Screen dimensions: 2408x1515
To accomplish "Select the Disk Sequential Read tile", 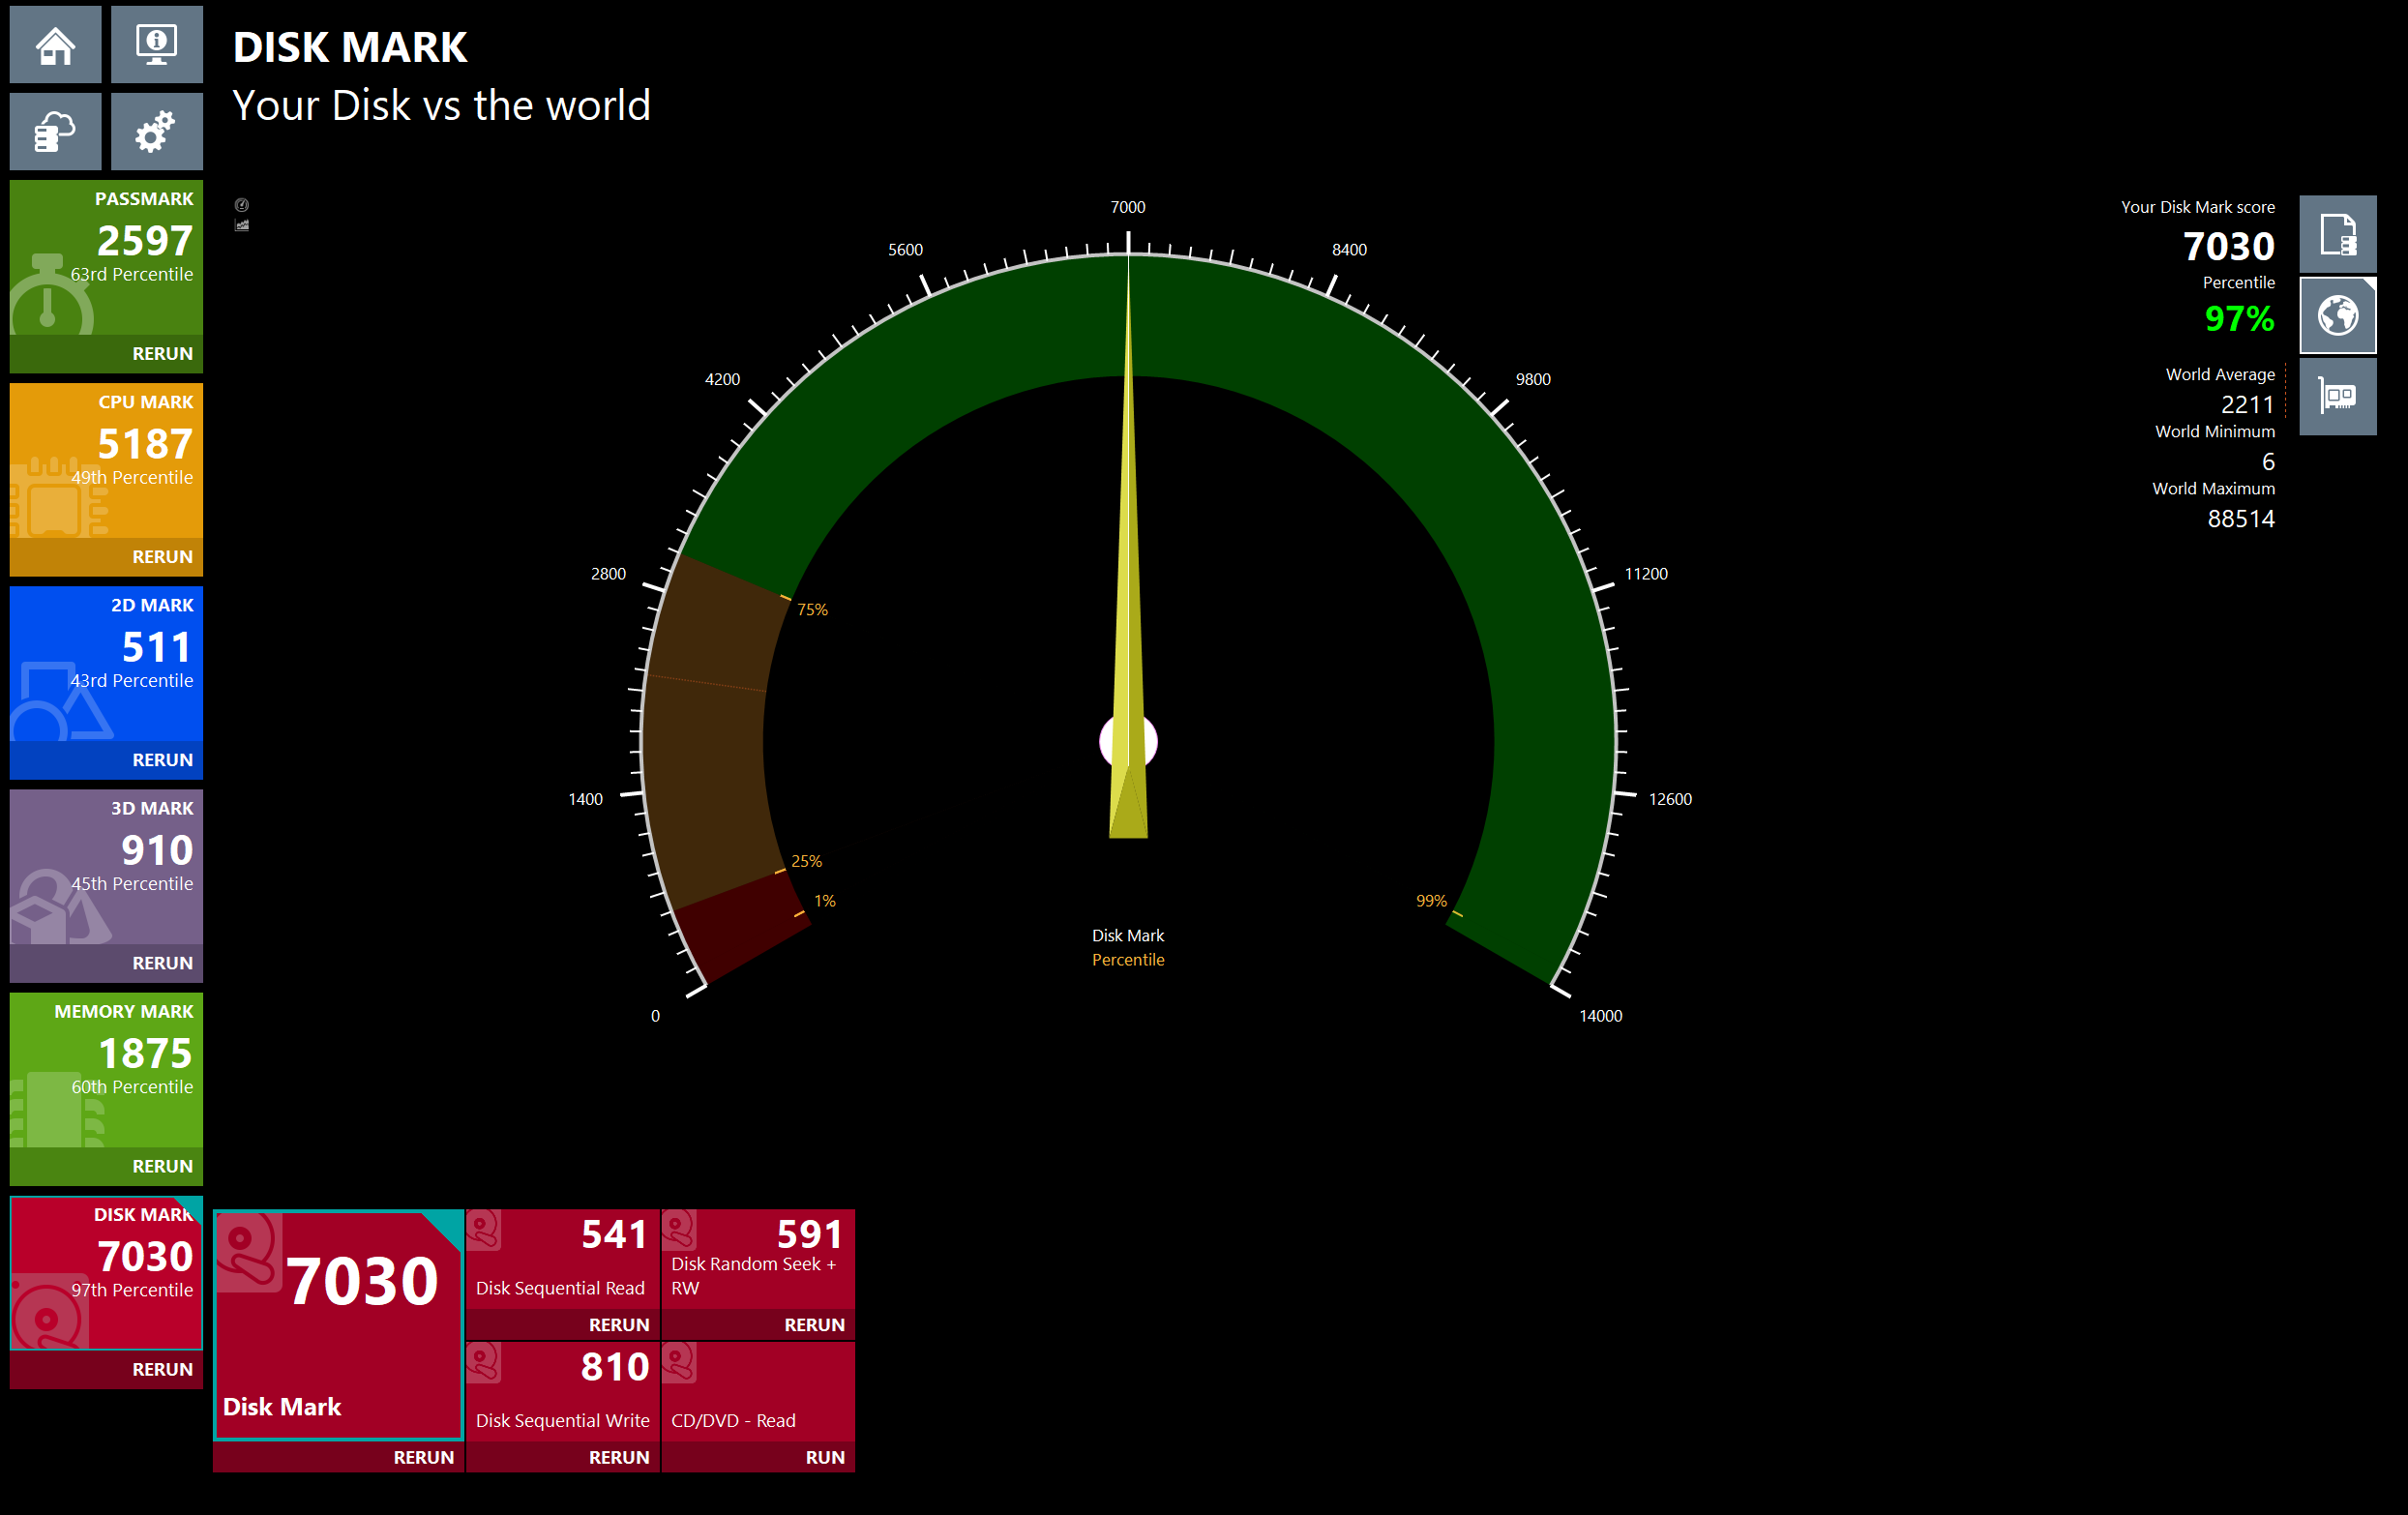I will 562,1258.
